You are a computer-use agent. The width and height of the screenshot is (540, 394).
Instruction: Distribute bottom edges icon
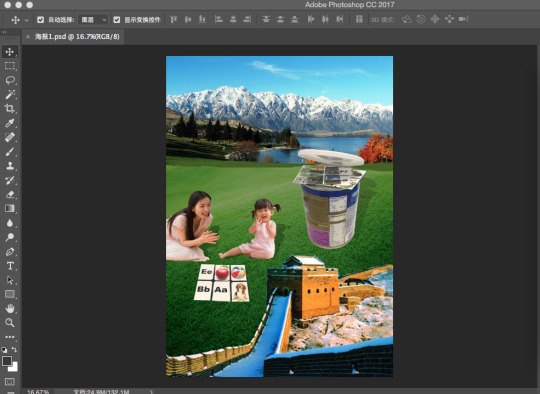tap(294, 19)
